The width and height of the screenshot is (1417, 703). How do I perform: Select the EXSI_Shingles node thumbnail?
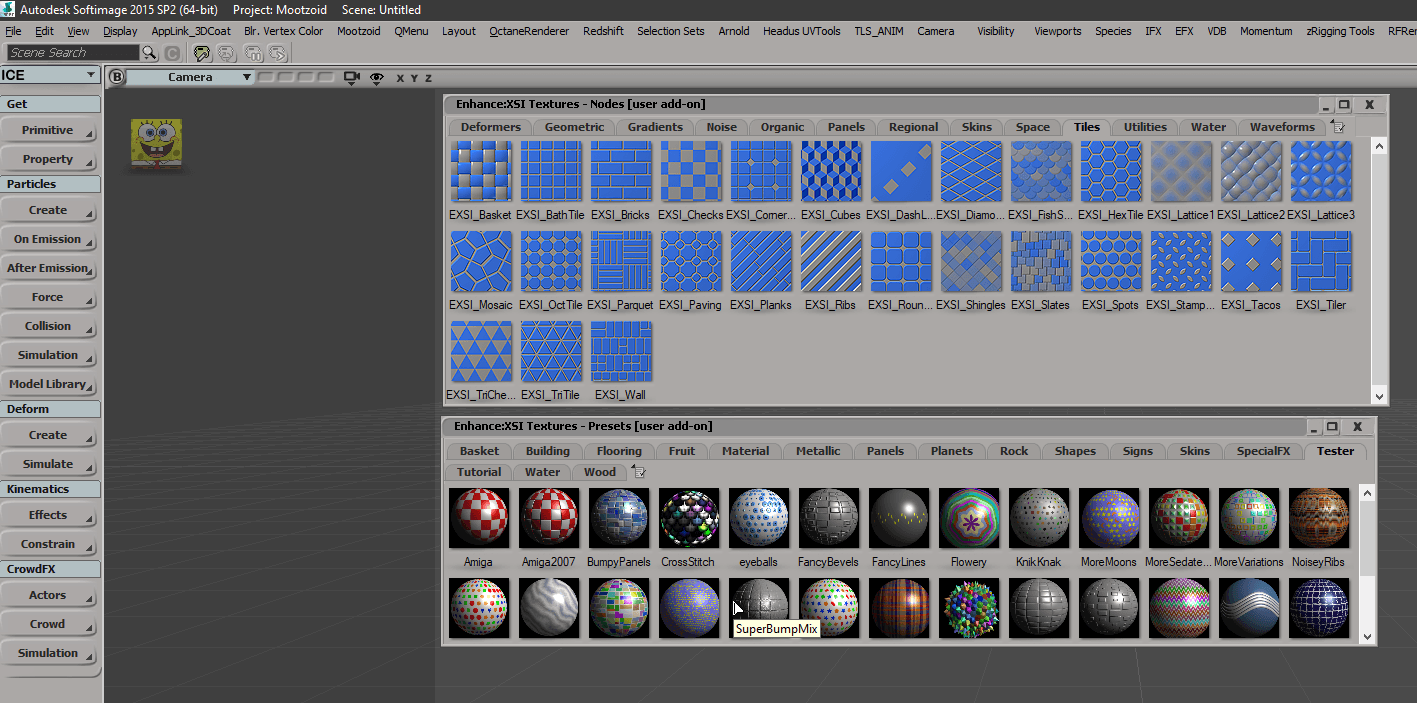971,261
